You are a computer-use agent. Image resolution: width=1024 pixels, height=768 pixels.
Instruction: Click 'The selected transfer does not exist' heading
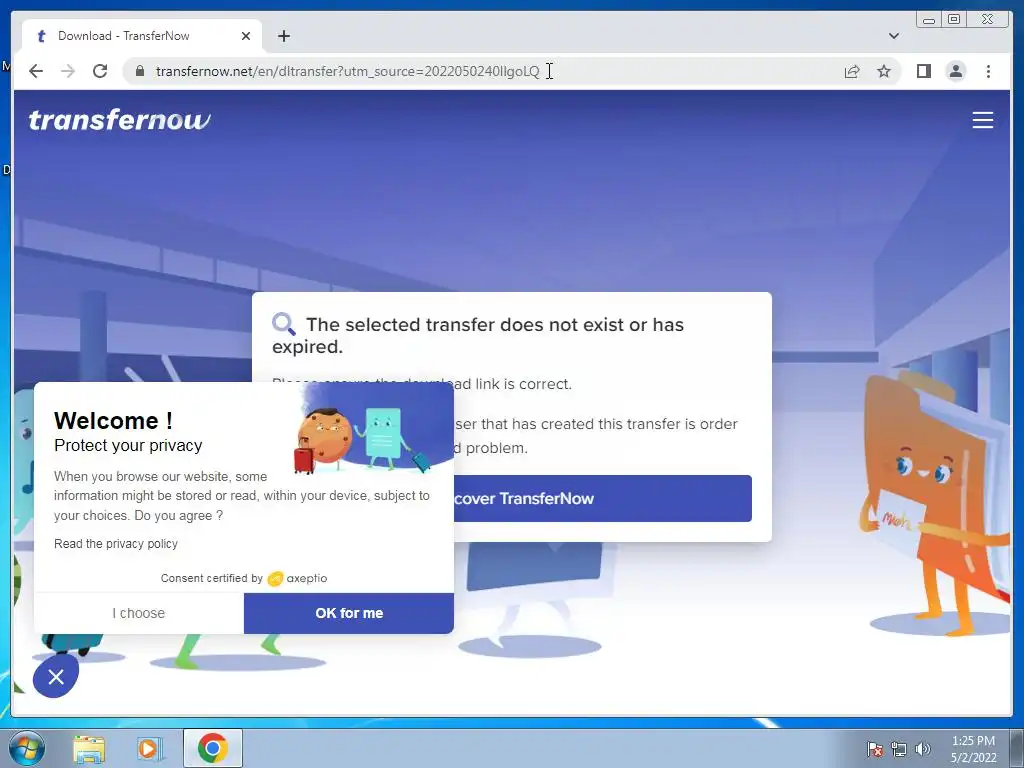coord(477,335)
